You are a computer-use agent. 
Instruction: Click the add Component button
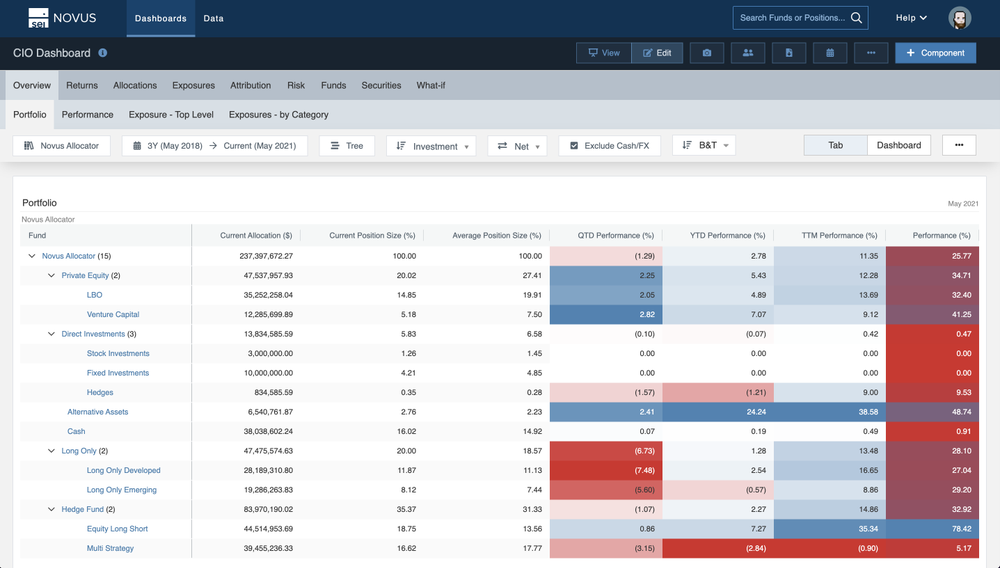(x=935, y=53)
